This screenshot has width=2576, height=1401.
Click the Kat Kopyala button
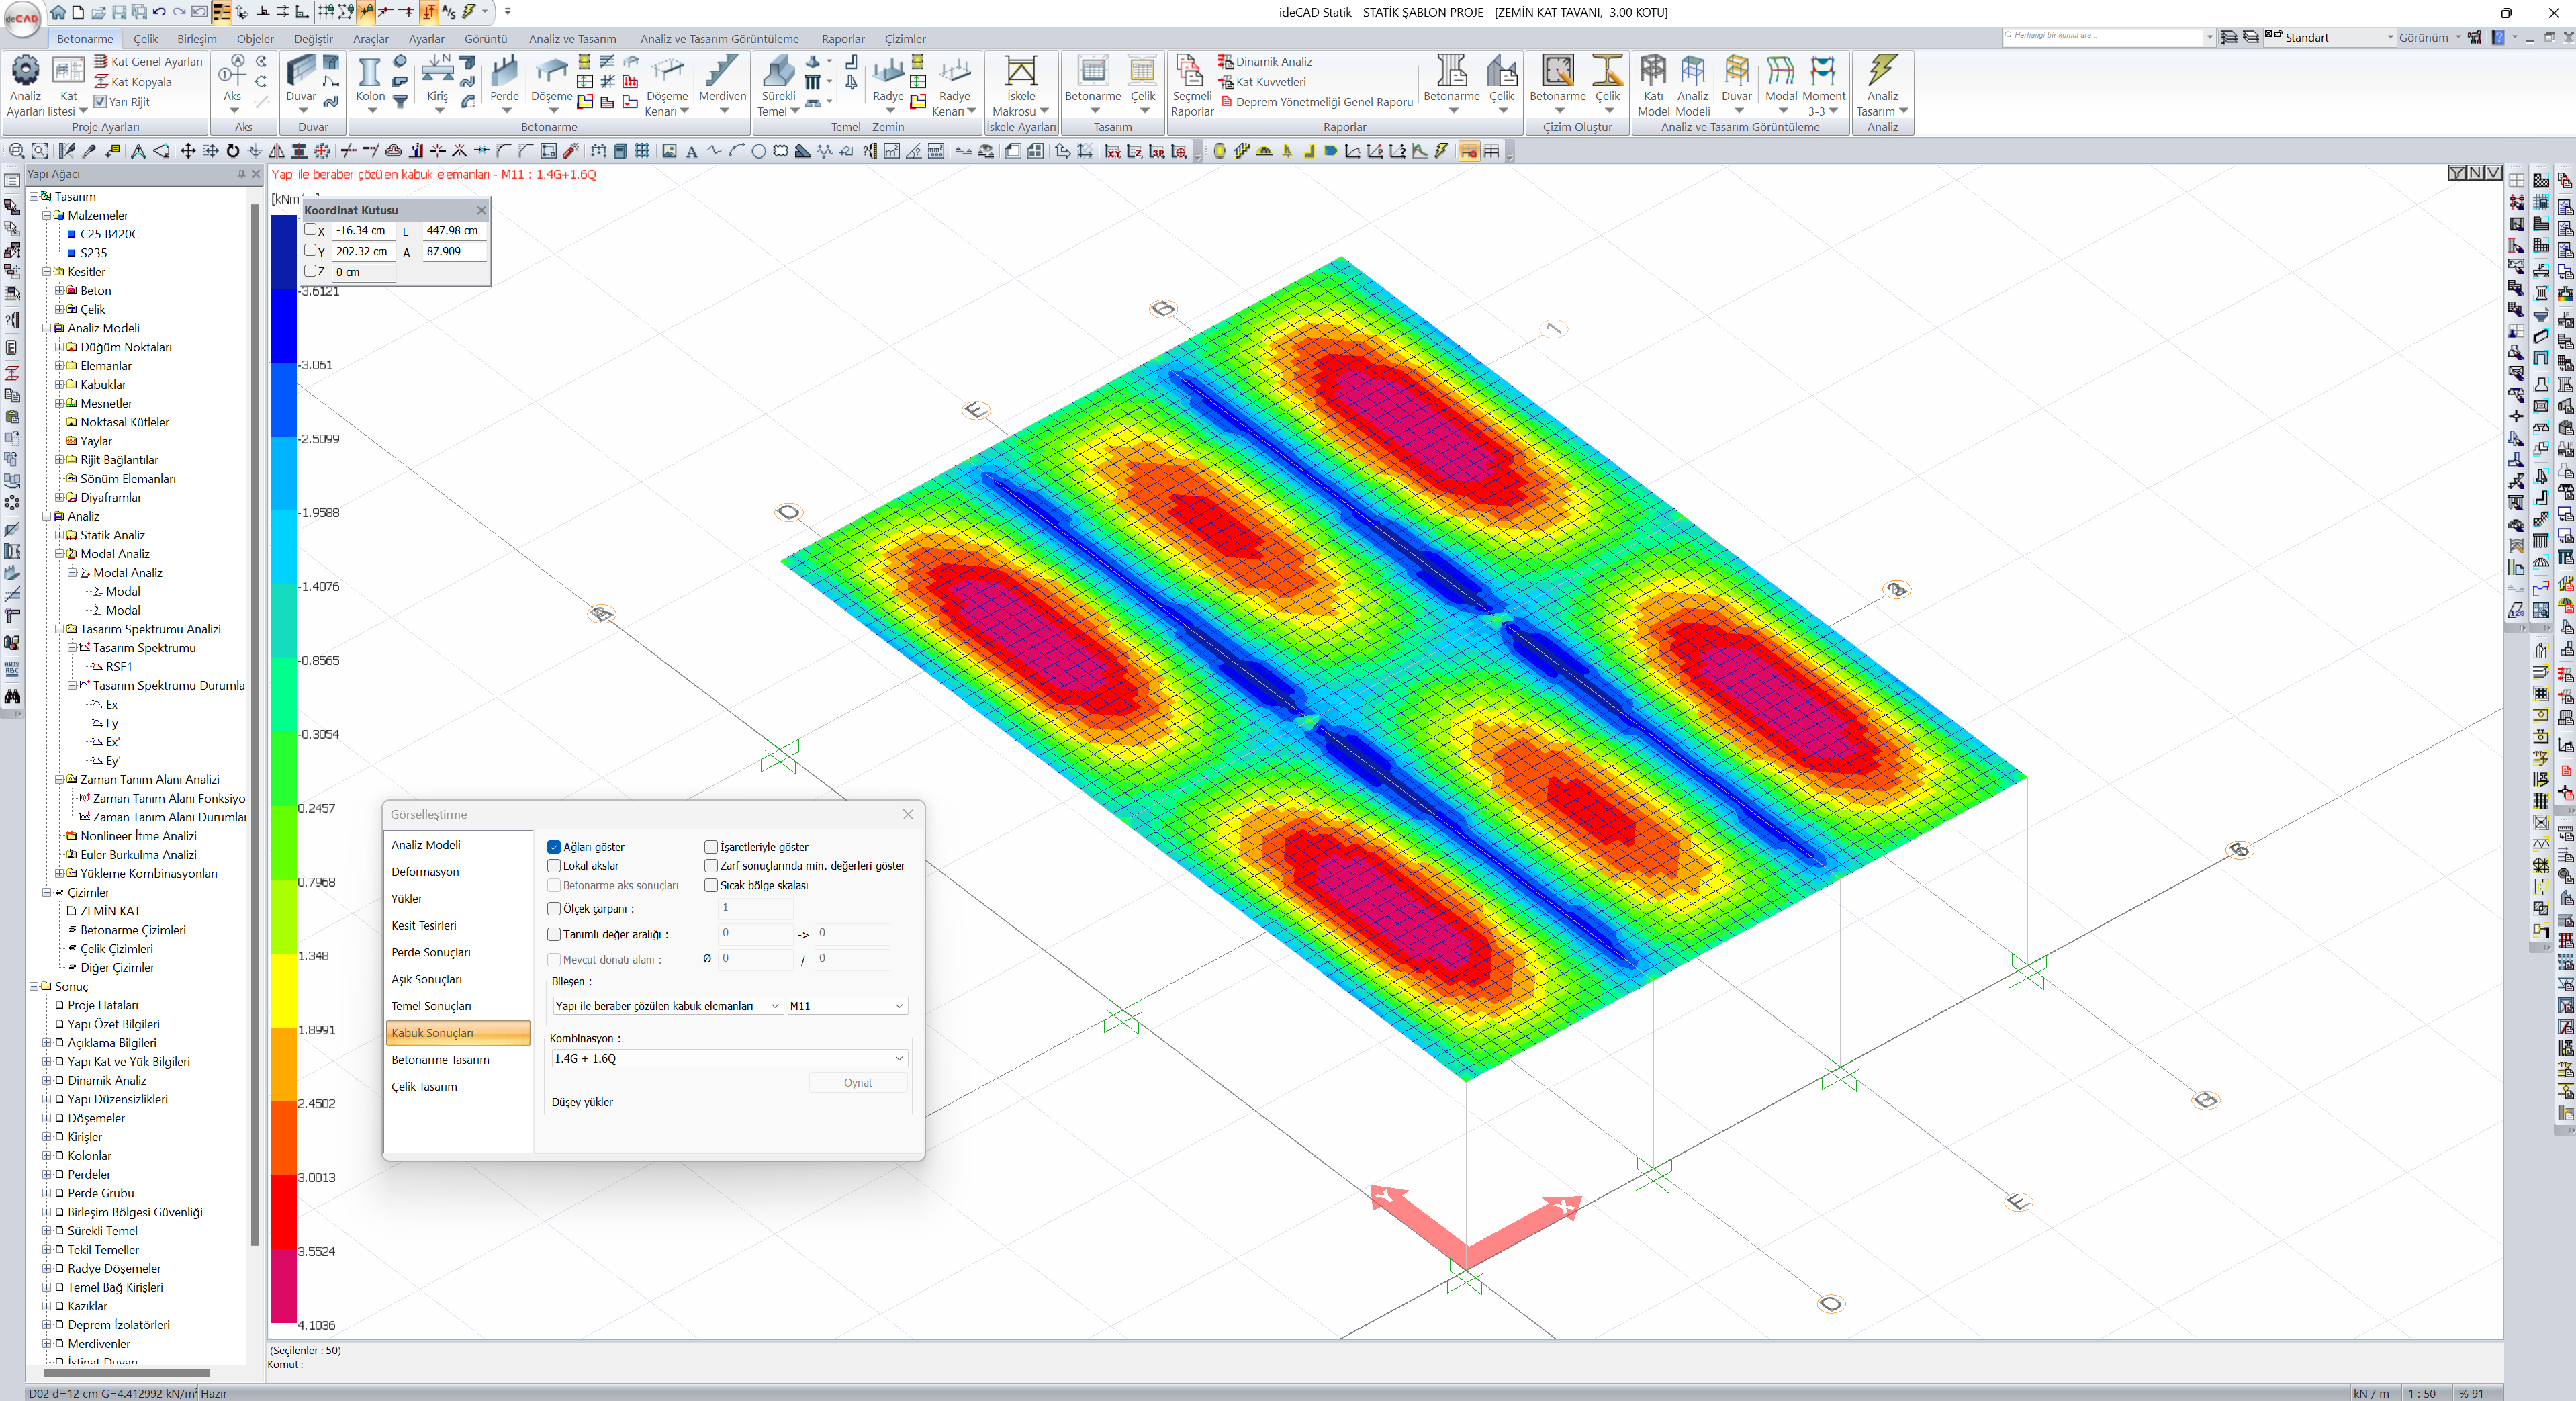click(x=141, y=82)
